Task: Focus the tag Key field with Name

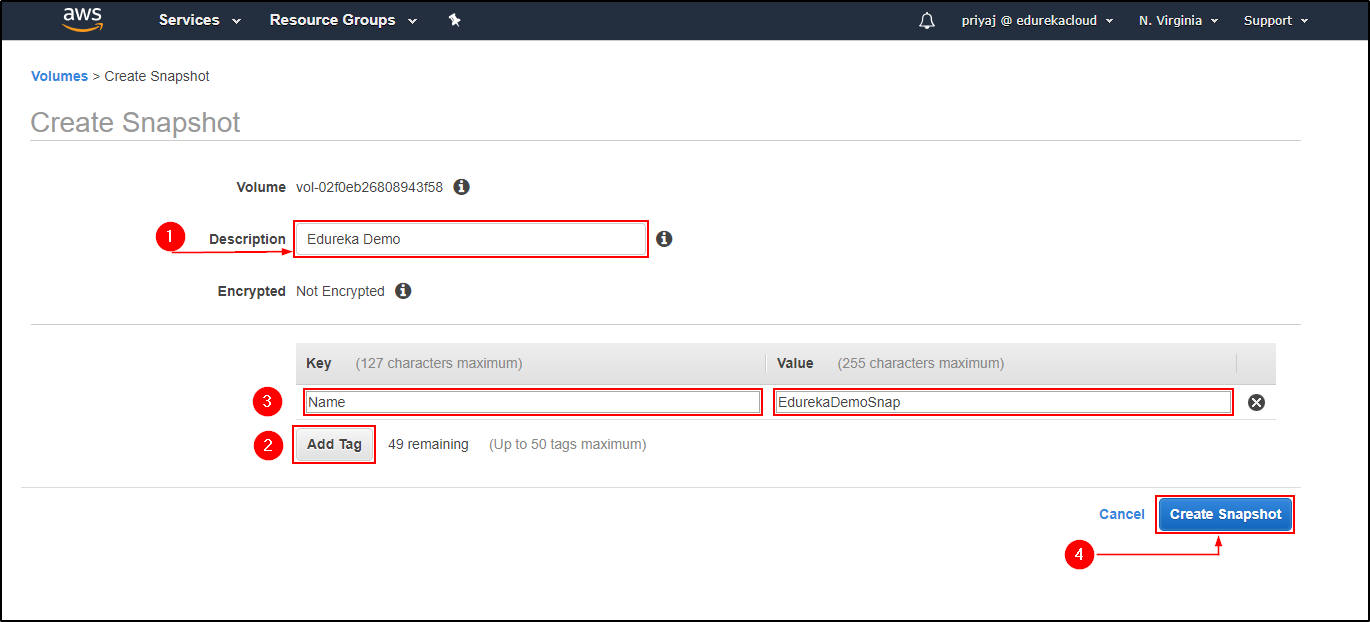Action: click(533, 402)
